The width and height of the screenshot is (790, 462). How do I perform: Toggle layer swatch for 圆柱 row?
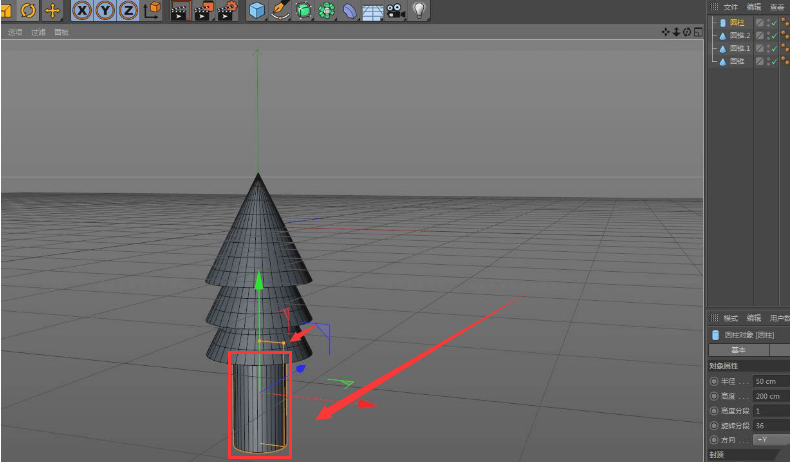760,23
